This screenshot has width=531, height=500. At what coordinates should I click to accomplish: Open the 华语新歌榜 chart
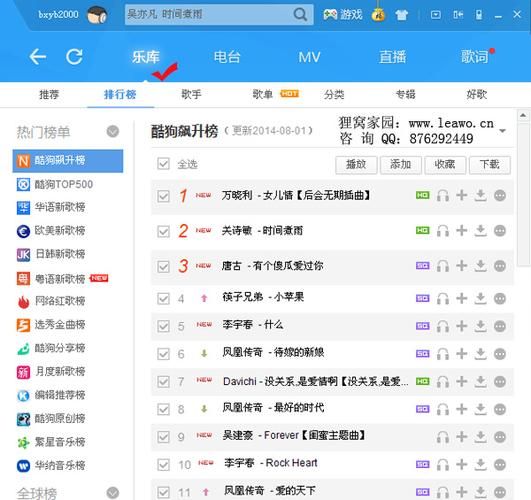coord(60,207)
